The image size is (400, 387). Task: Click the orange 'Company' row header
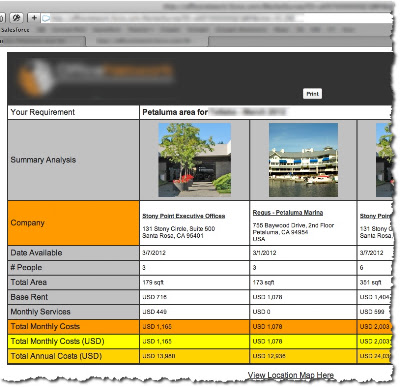(x=73, y=223)
